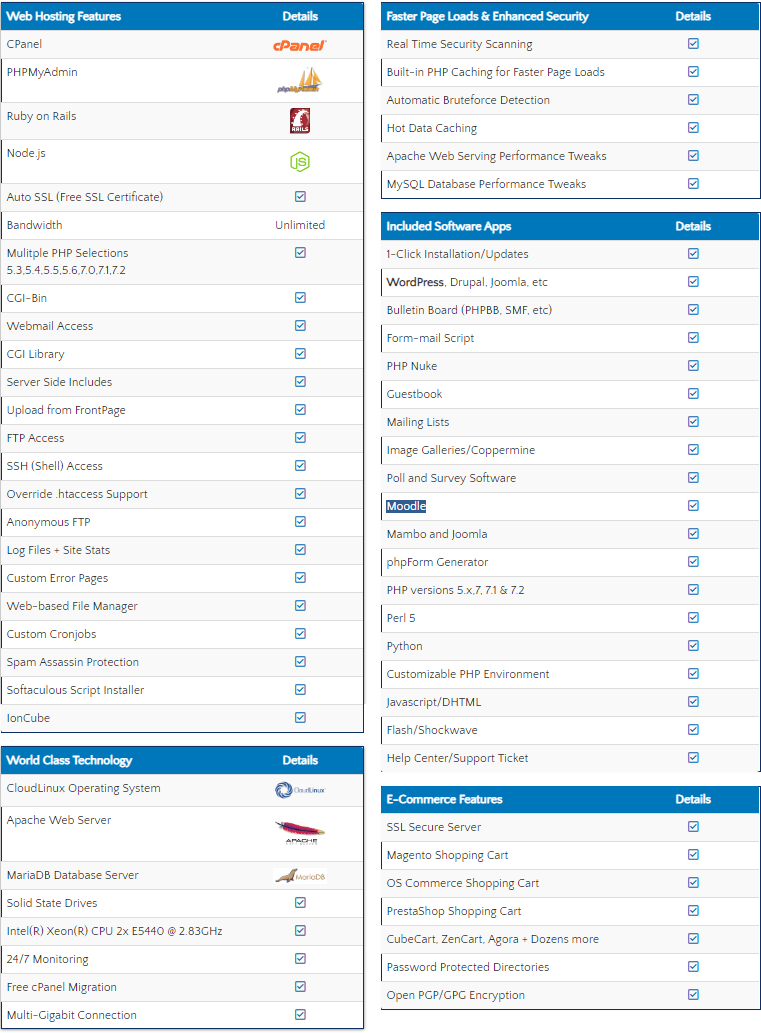Click the WordPress text in apps list
Viewport: 761px width, 1033px height.
coord(415,282)
